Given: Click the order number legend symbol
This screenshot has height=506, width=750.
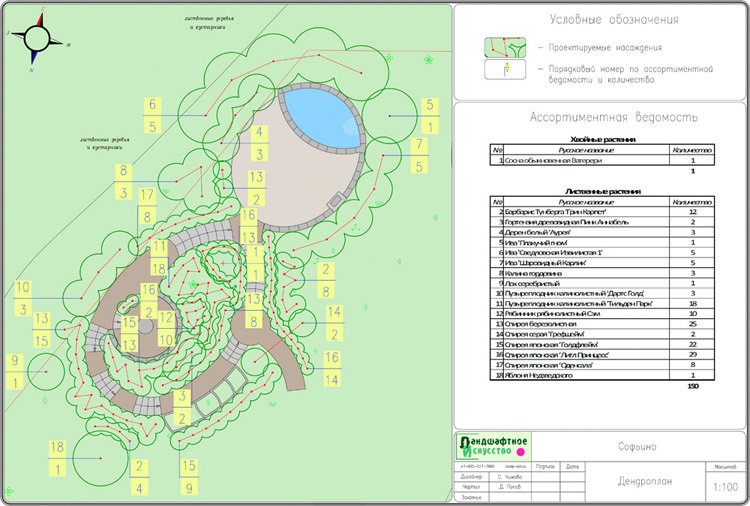Looking at the screenshot, I should click(x=505, y=70).
